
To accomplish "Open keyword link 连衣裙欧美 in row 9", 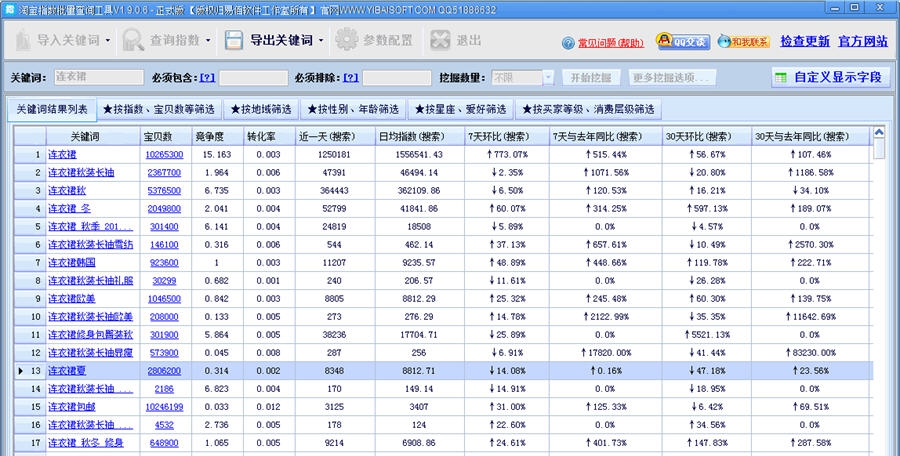I will pyautogui.click(x=72, y=299).
